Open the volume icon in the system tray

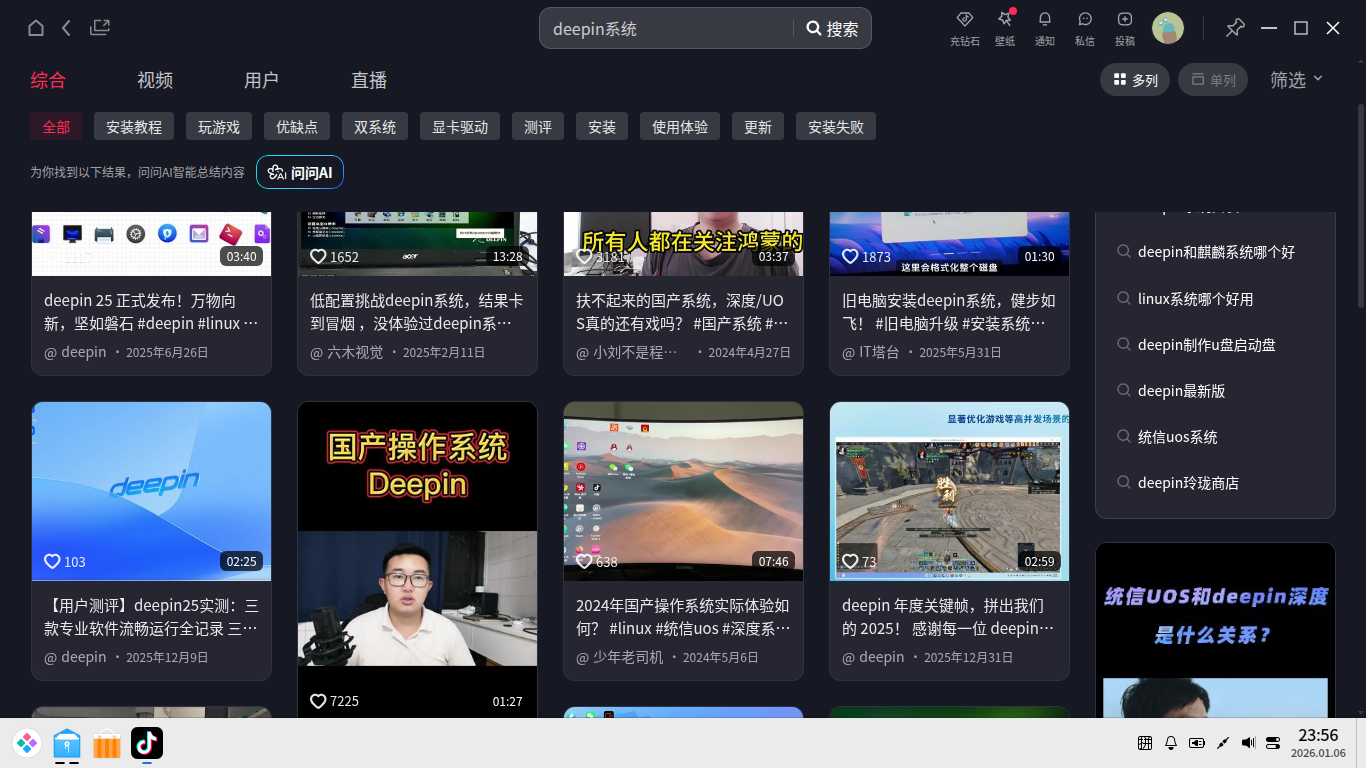click(x=1248, y=743)
